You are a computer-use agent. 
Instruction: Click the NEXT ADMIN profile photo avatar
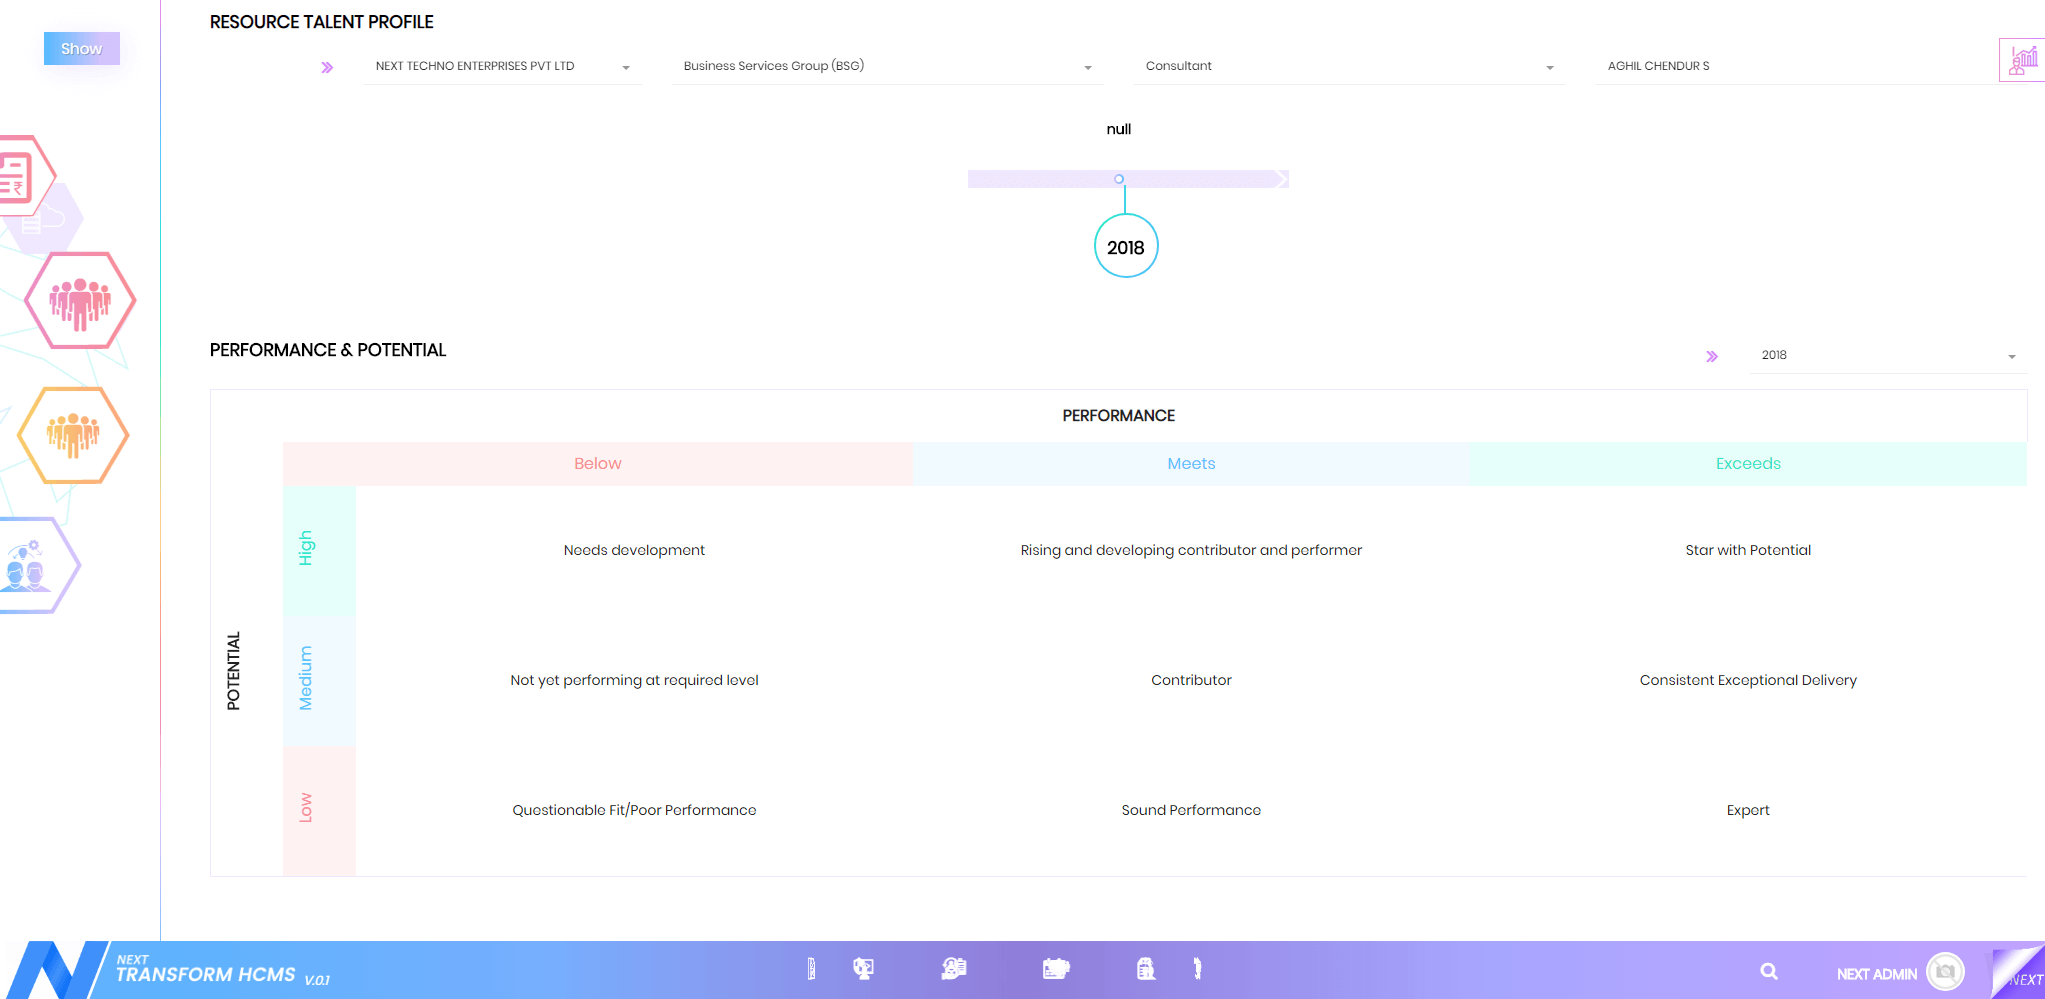(x=1944, y=971)
